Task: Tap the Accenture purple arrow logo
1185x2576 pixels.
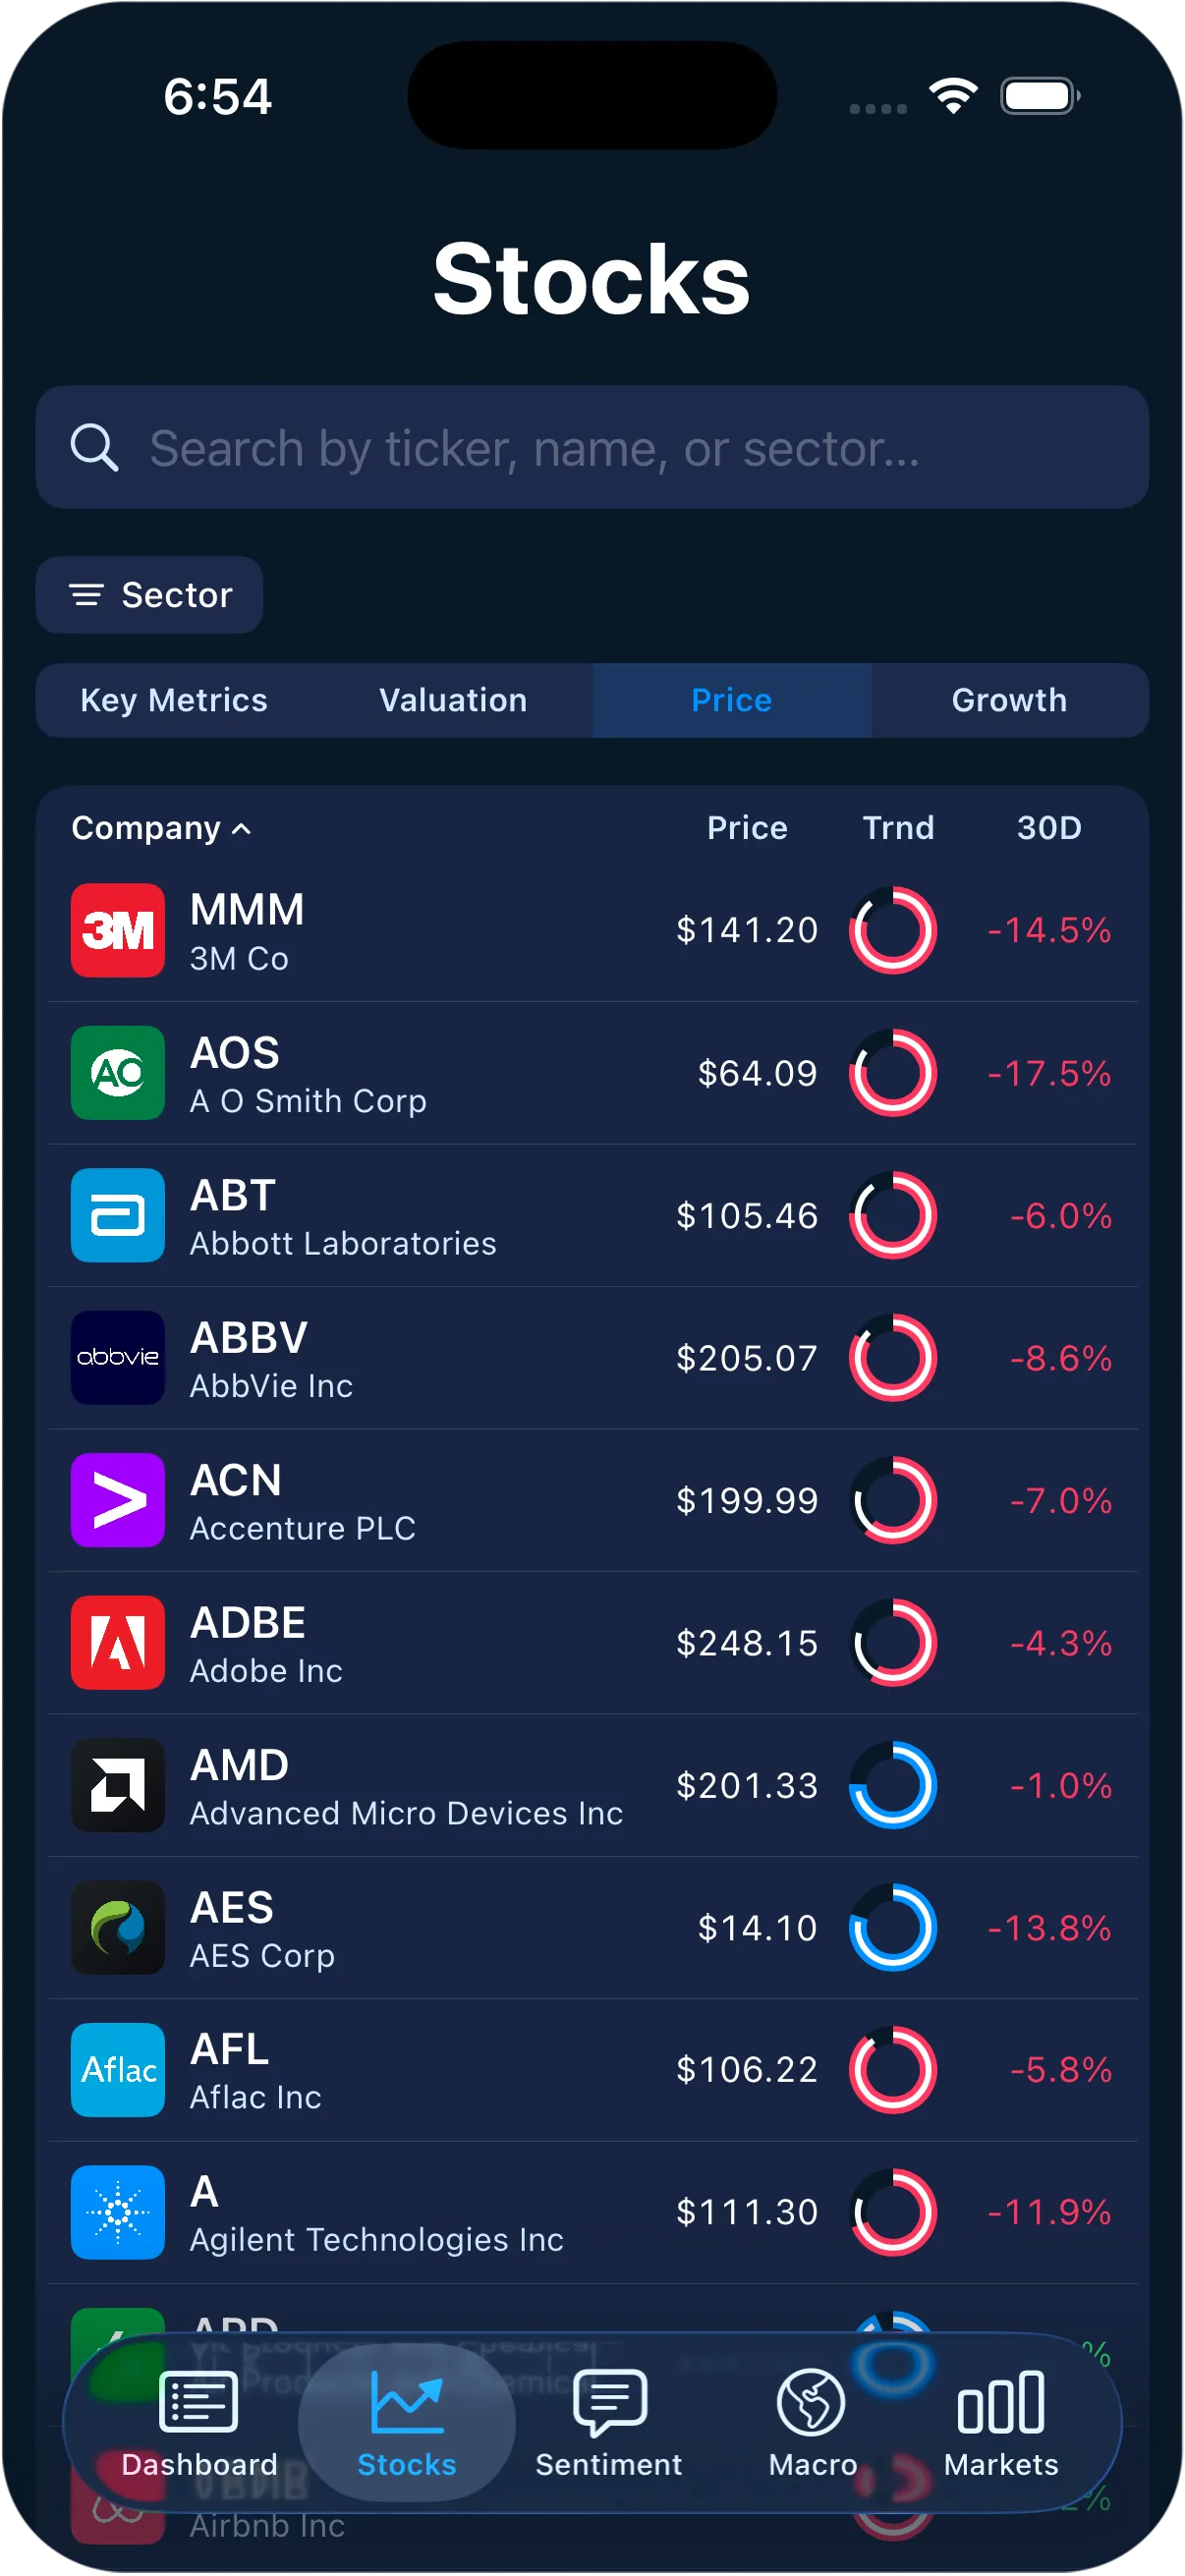Action: 117,1500
